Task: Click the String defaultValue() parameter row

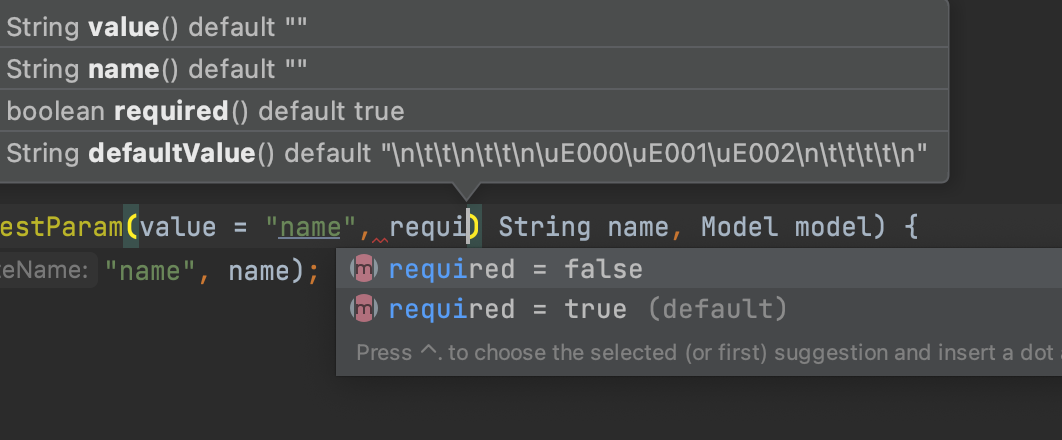Action: 474,154
